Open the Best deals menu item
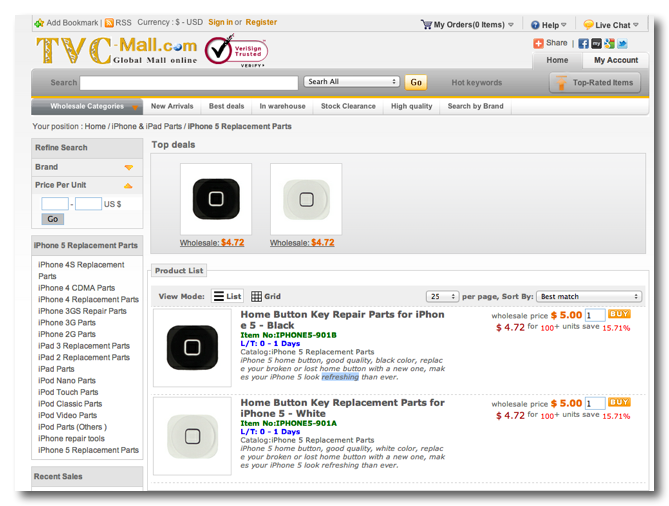This screenshot has width=669, height=506. [227, 106]
